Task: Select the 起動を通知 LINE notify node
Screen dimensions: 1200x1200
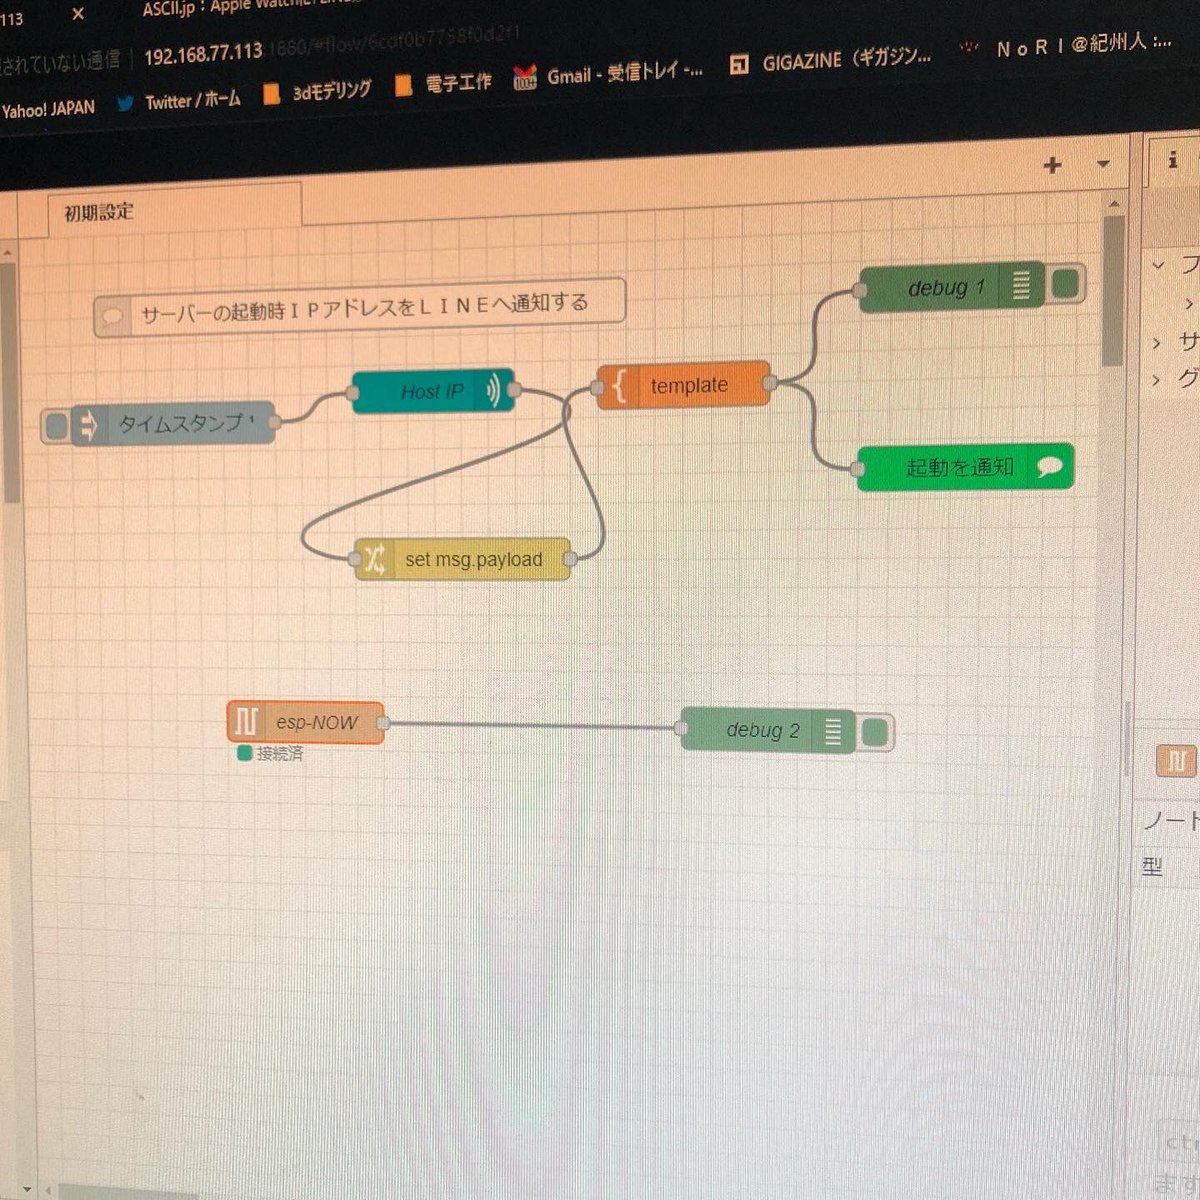Action: click(965, 467)
